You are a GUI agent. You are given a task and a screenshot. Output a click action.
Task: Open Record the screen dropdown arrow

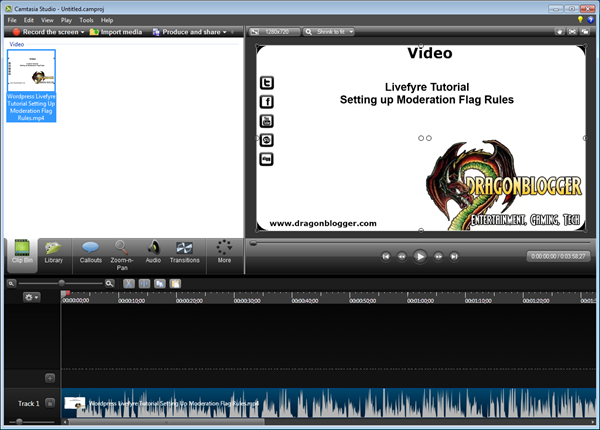click(x=82, y=32)
